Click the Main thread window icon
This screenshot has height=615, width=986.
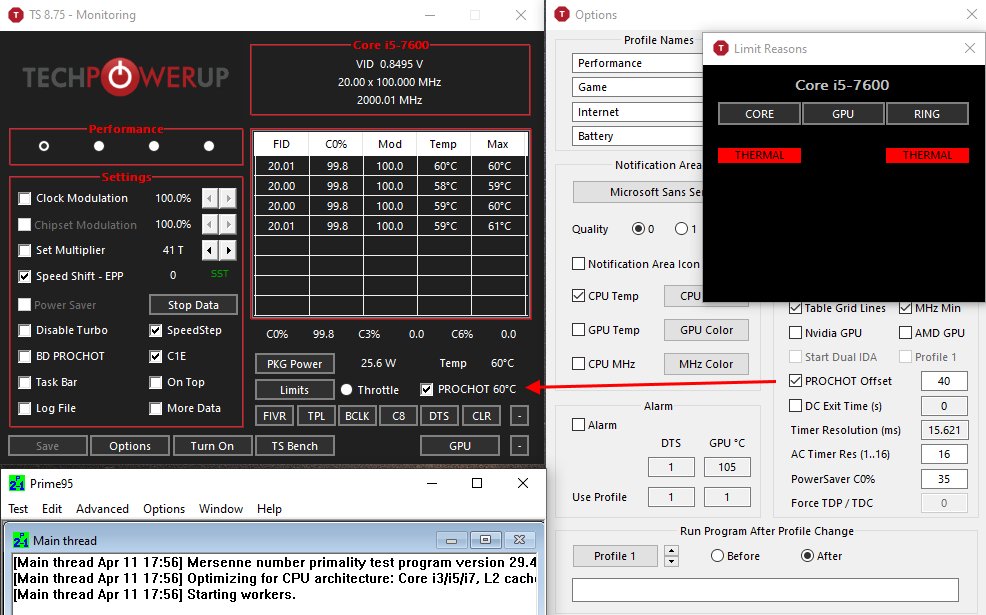pos(21,540)
